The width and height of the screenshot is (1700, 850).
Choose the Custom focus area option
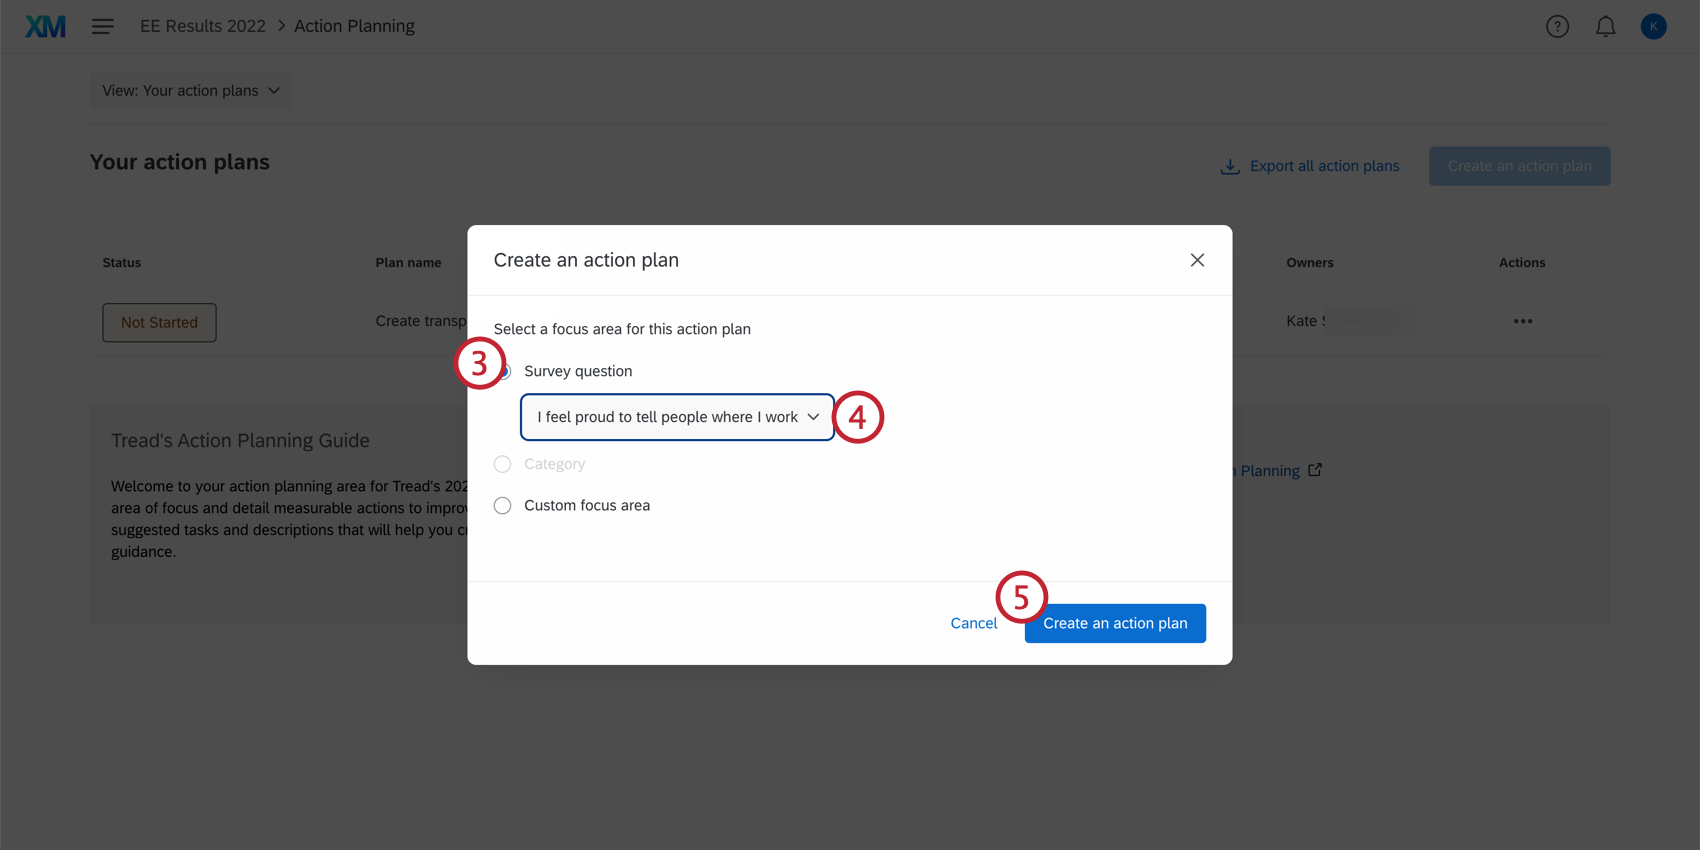click(x=503, y=505)
